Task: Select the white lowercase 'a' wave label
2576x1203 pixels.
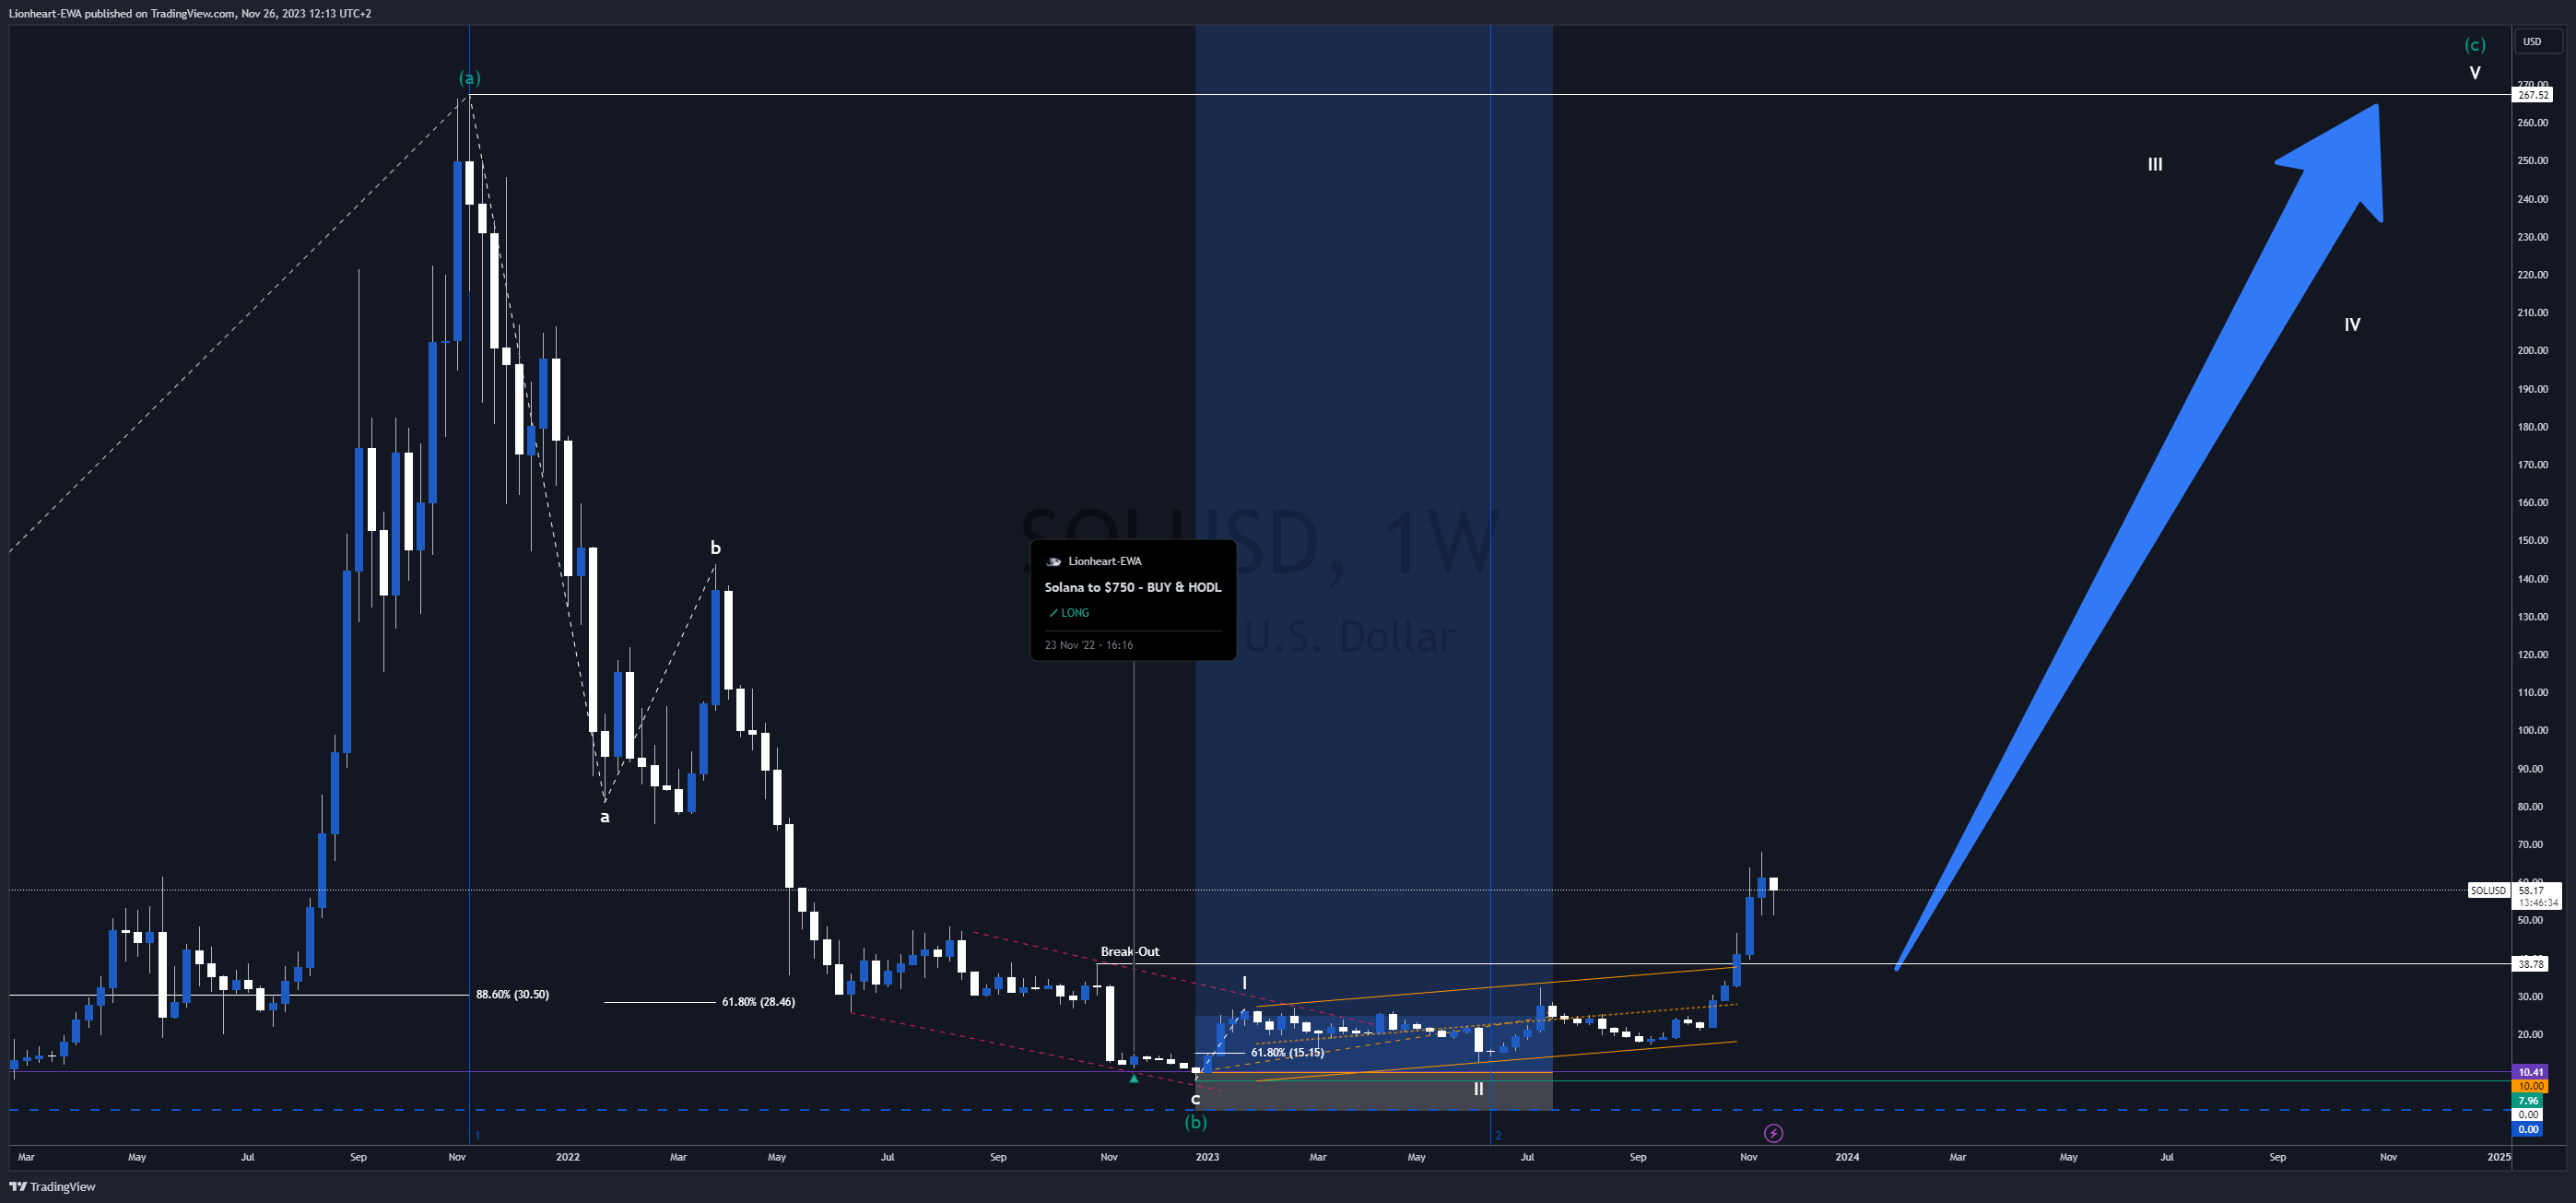Action: point(604,817)
